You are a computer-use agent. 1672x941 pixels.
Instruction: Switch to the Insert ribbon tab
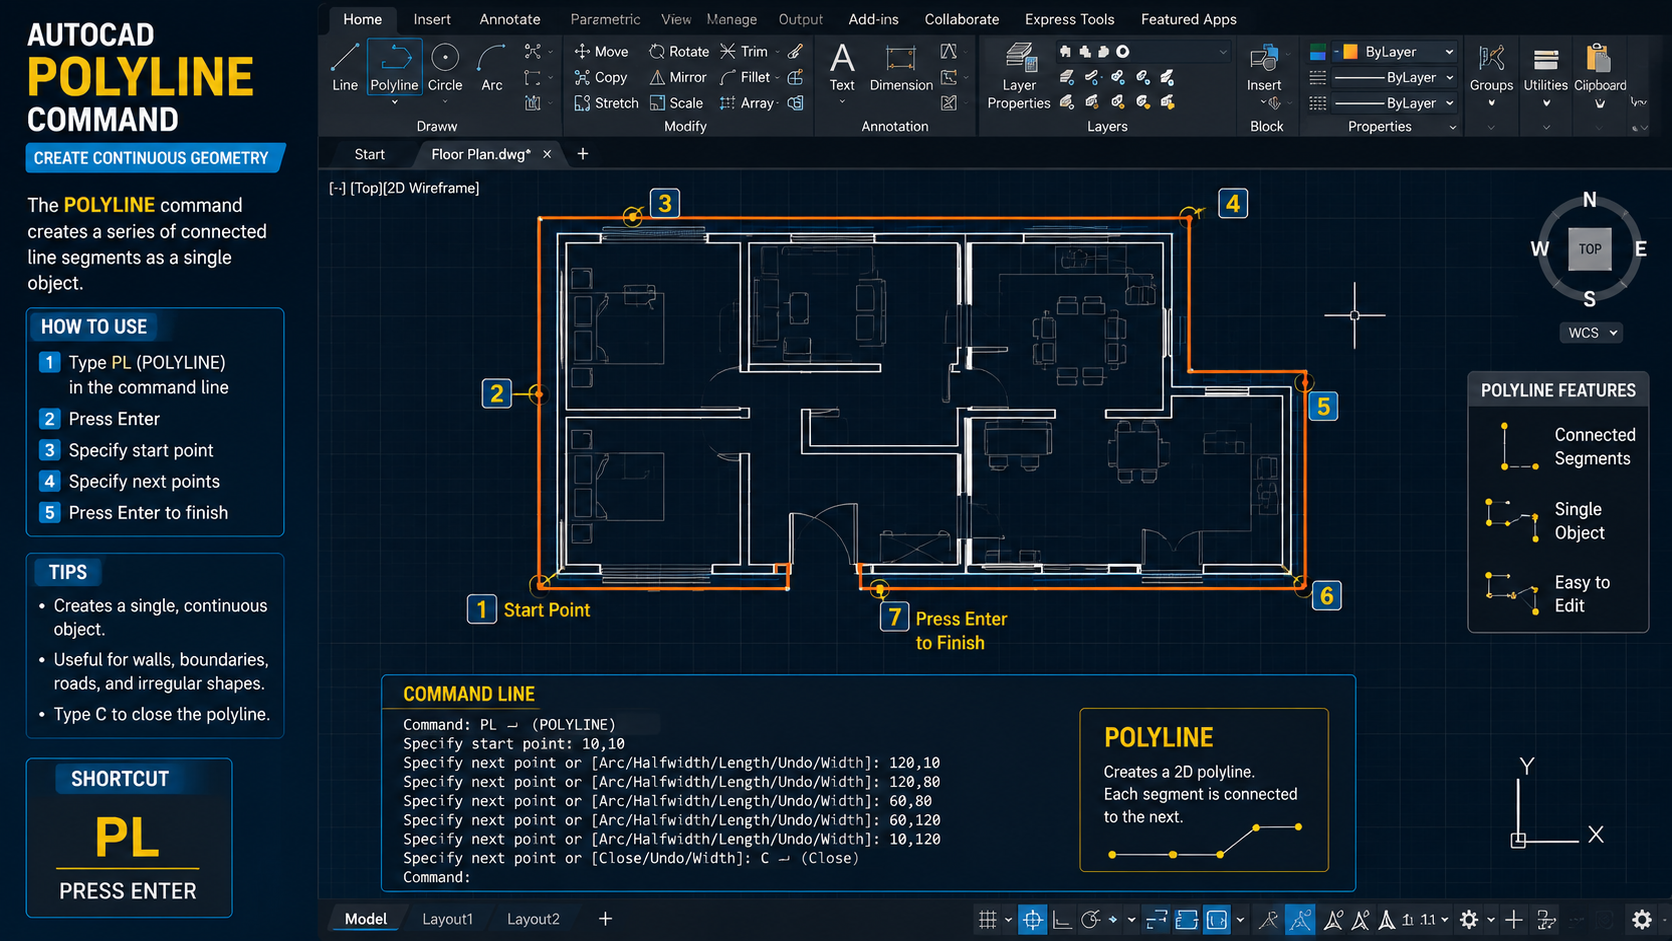(x=432, y=19)
